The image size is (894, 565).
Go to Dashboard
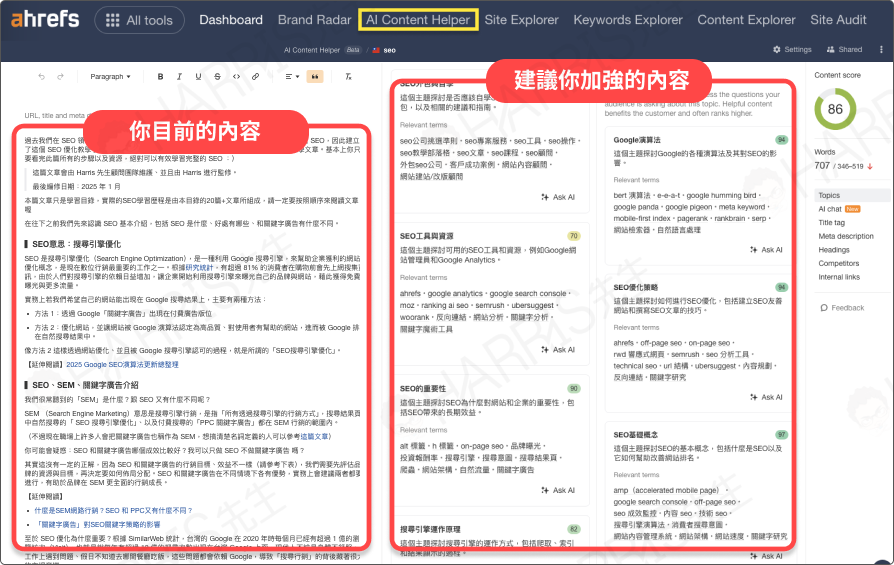pos(231,20)
